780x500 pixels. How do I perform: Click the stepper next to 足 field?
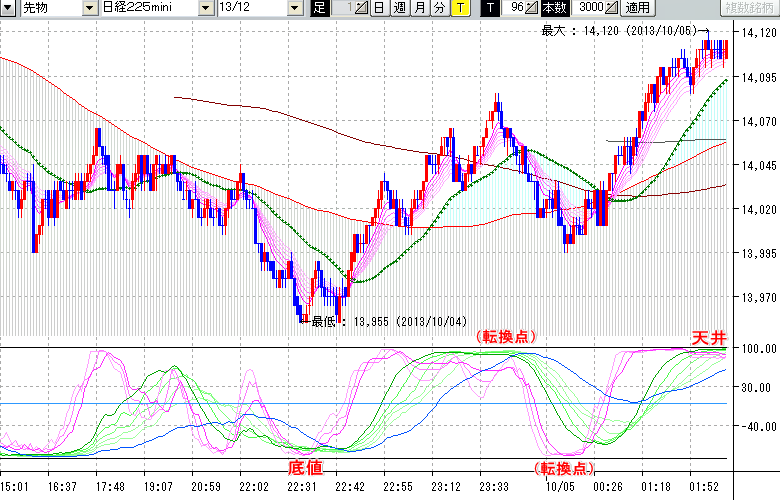pos(363,8)
